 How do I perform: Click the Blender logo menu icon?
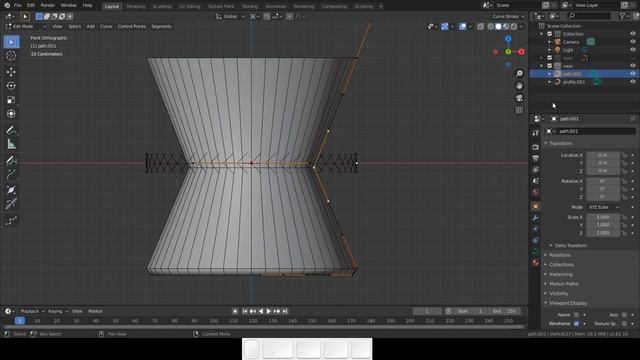tap(7, 6)
